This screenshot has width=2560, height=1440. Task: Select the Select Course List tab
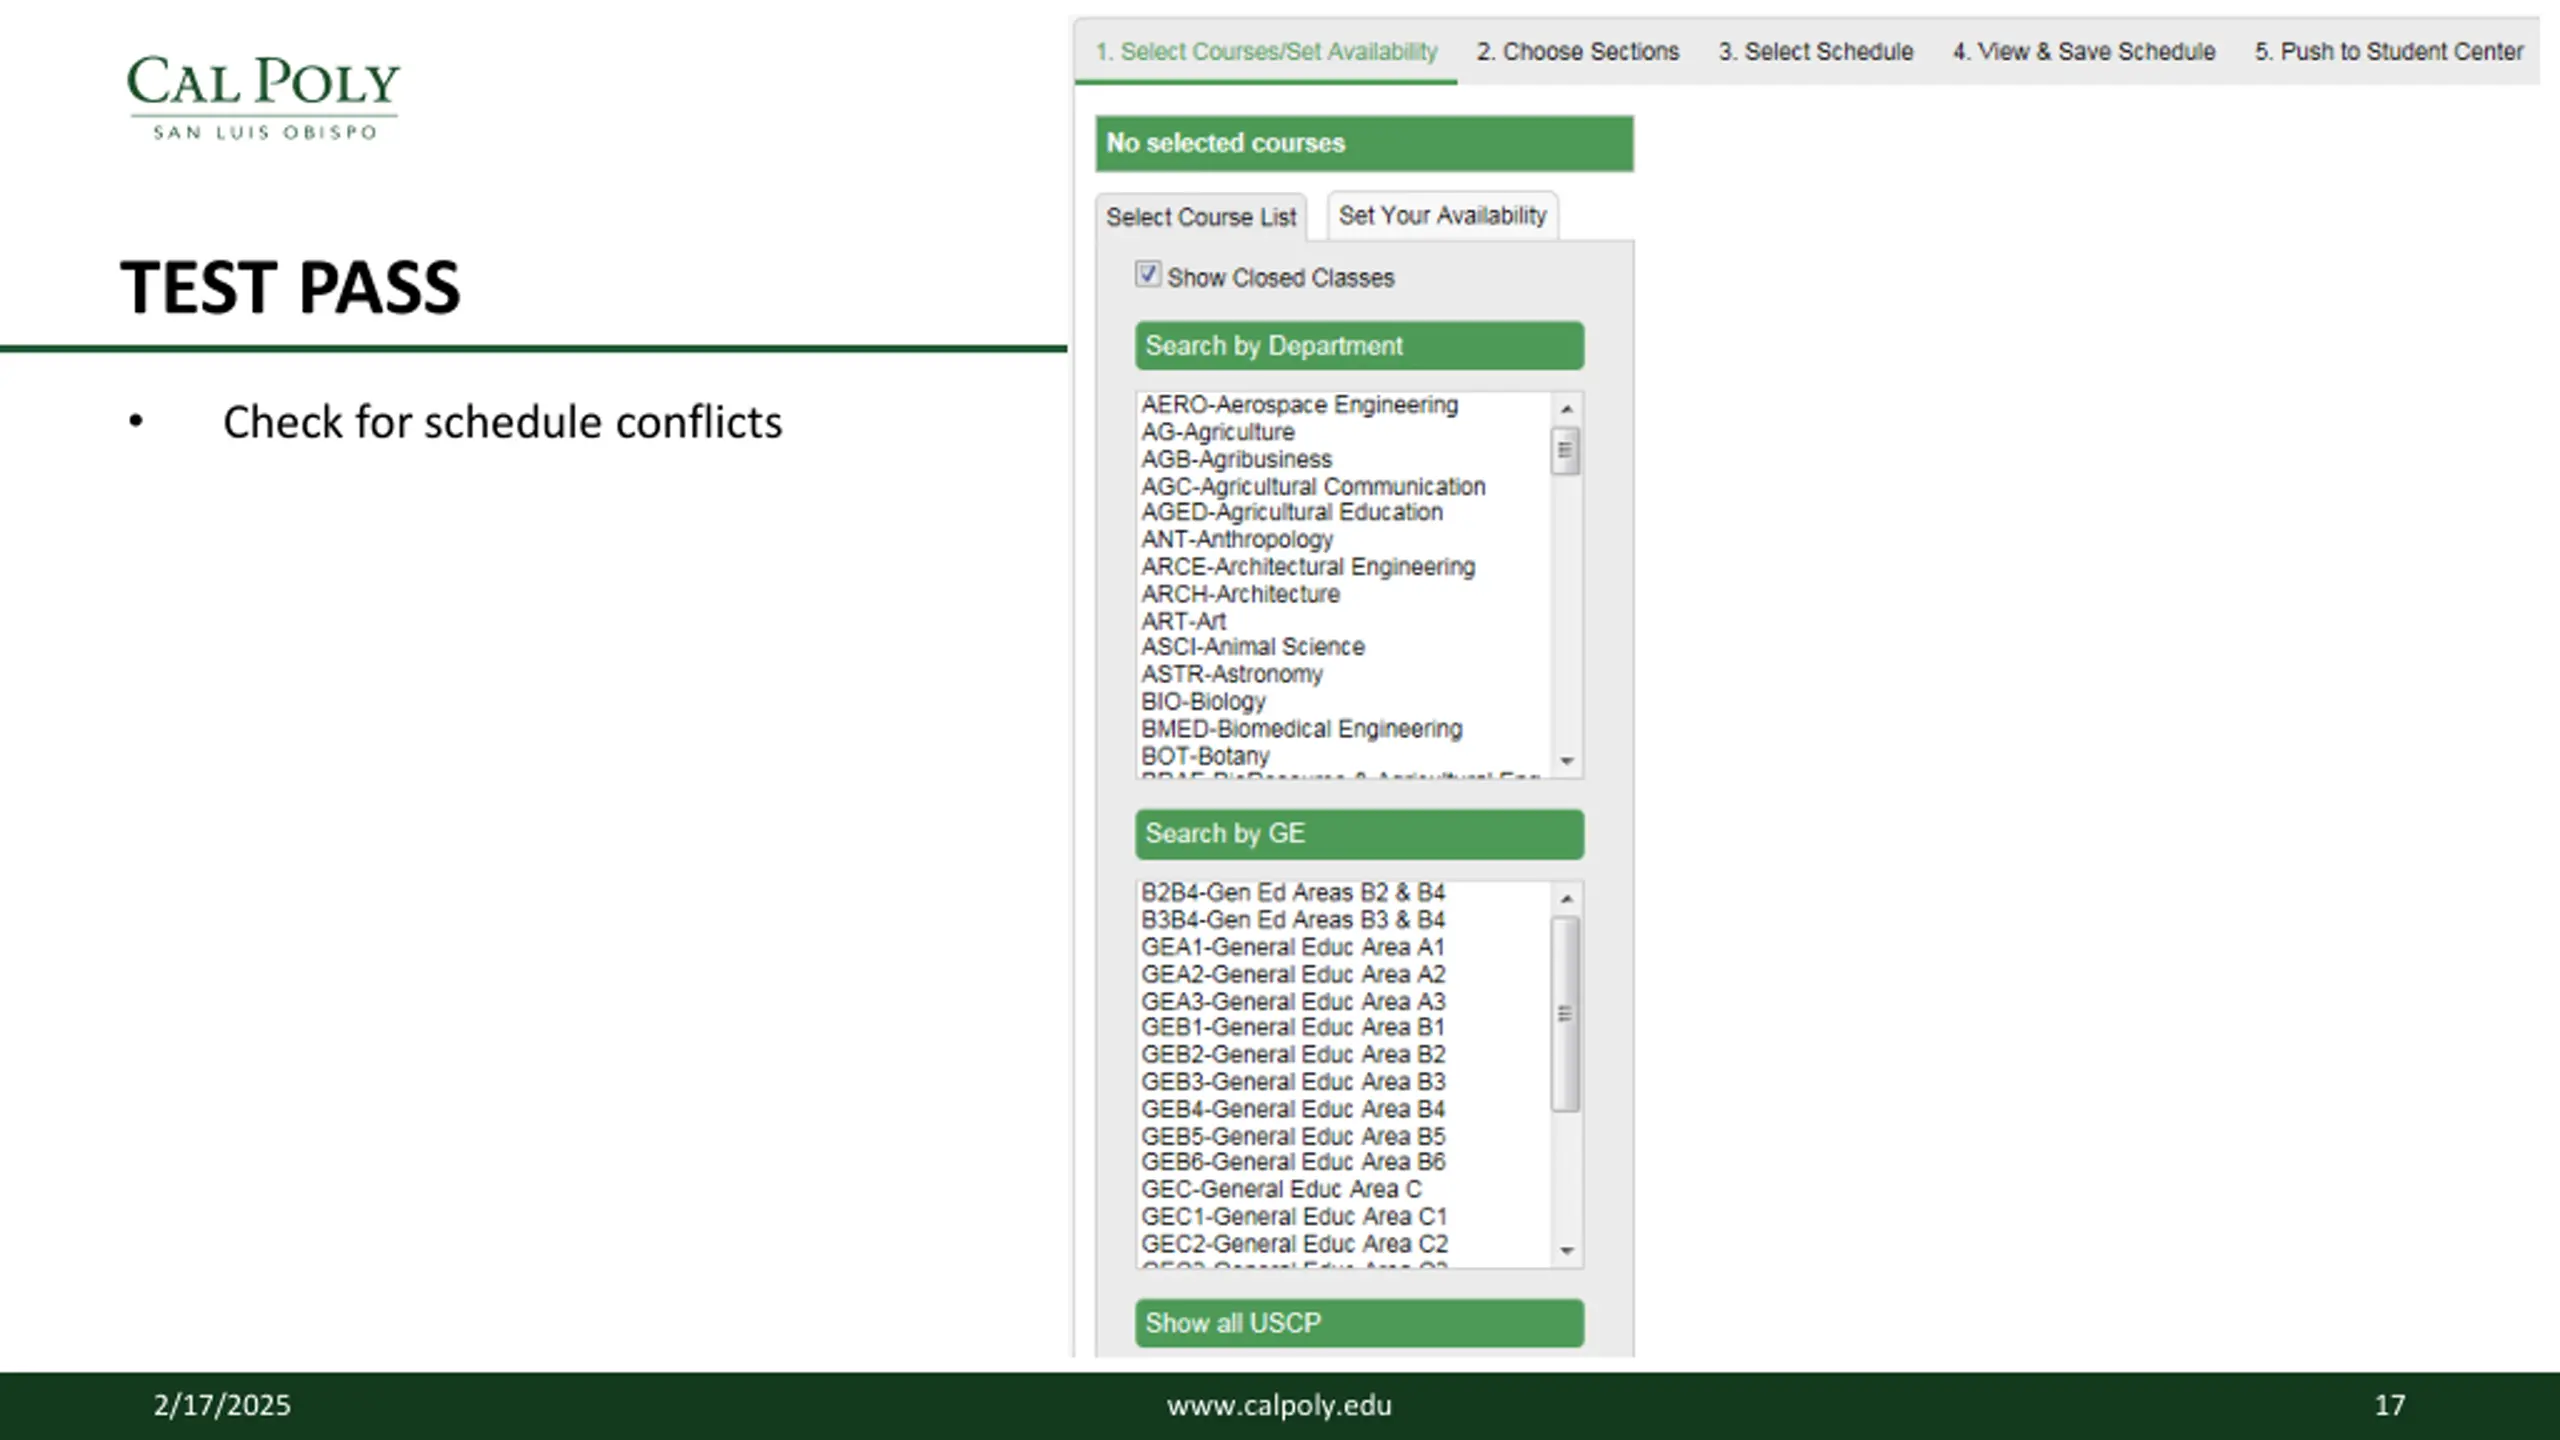(x=1201, y=217)
